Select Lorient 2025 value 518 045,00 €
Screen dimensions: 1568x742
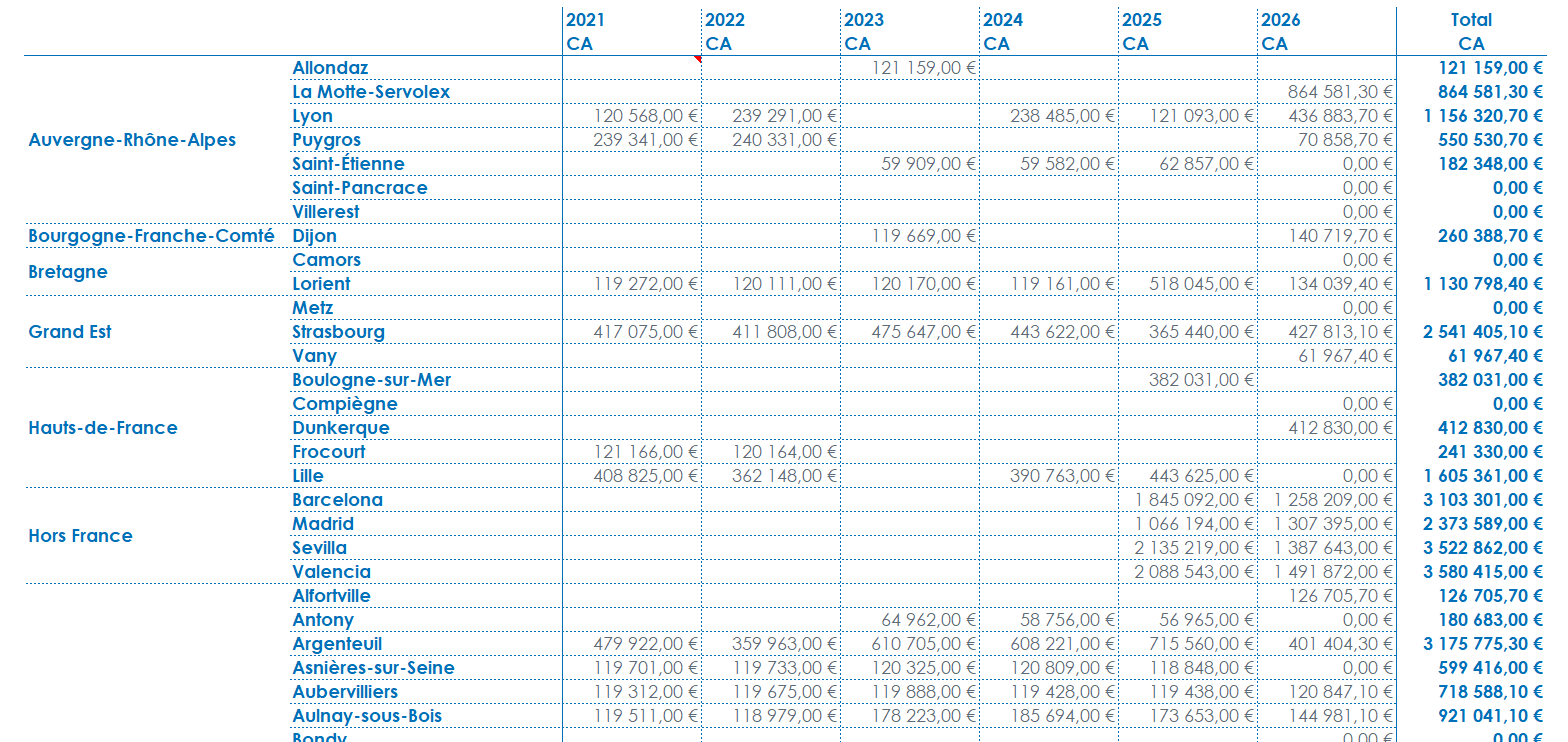(1201, 284)
